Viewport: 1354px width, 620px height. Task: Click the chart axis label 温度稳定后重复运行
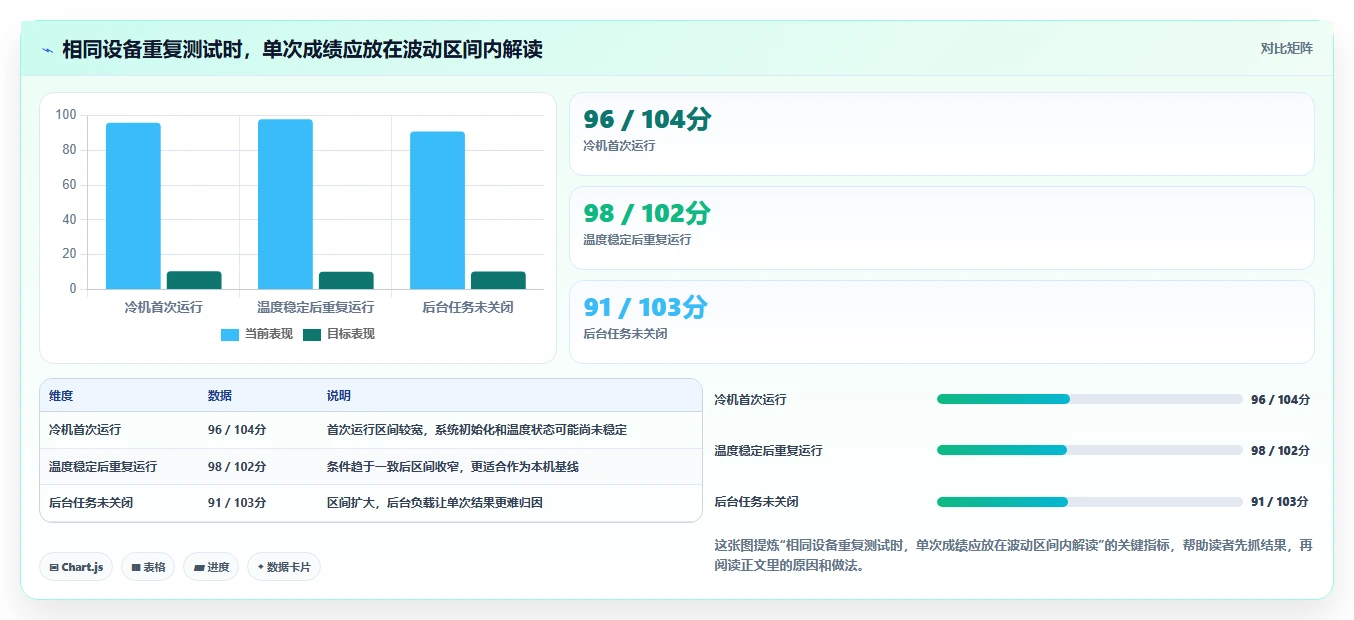coord(315,307)
